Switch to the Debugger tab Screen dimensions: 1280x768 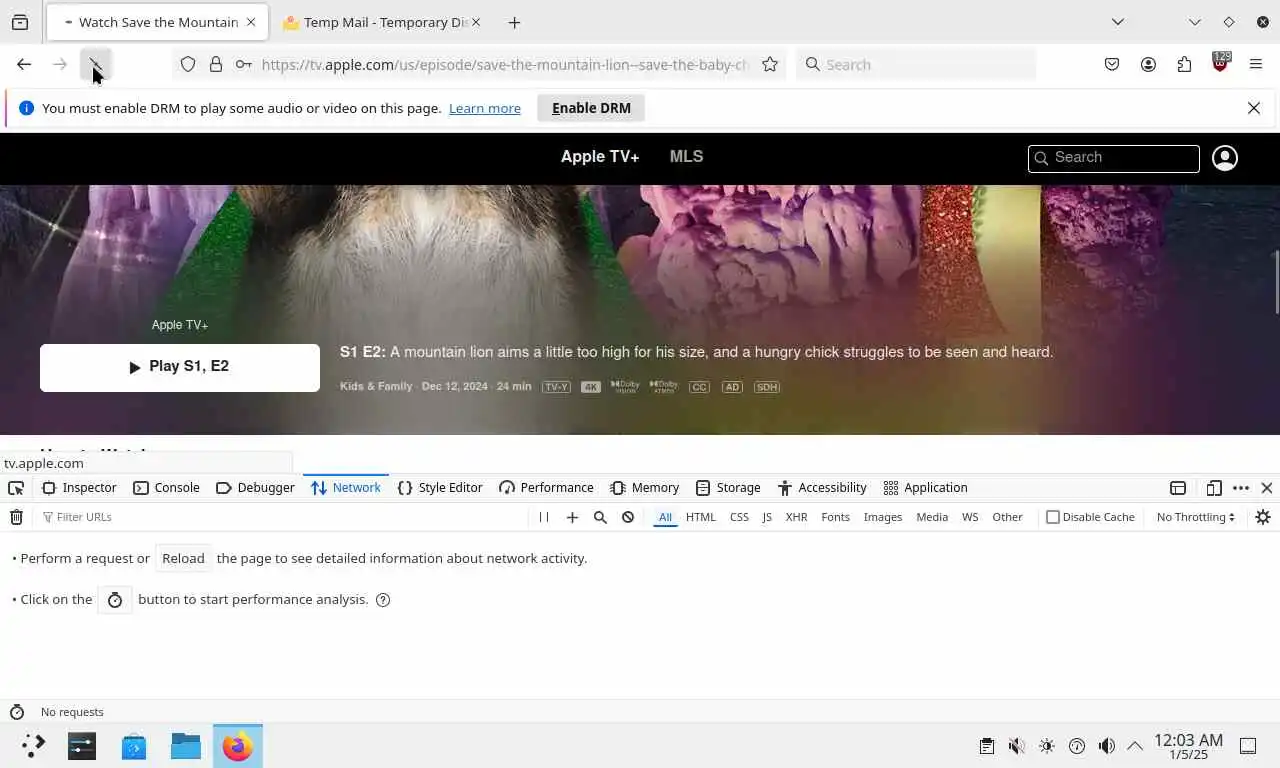click(x=255, y=488)
